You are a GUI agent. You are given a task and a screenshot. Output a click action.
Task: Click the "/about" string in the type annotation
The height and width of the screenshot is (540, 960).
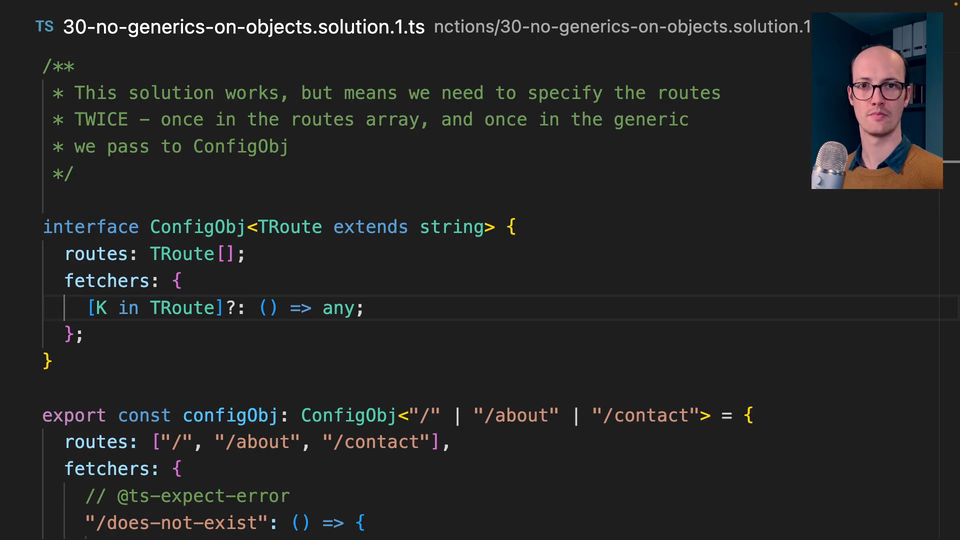point(517,415)
